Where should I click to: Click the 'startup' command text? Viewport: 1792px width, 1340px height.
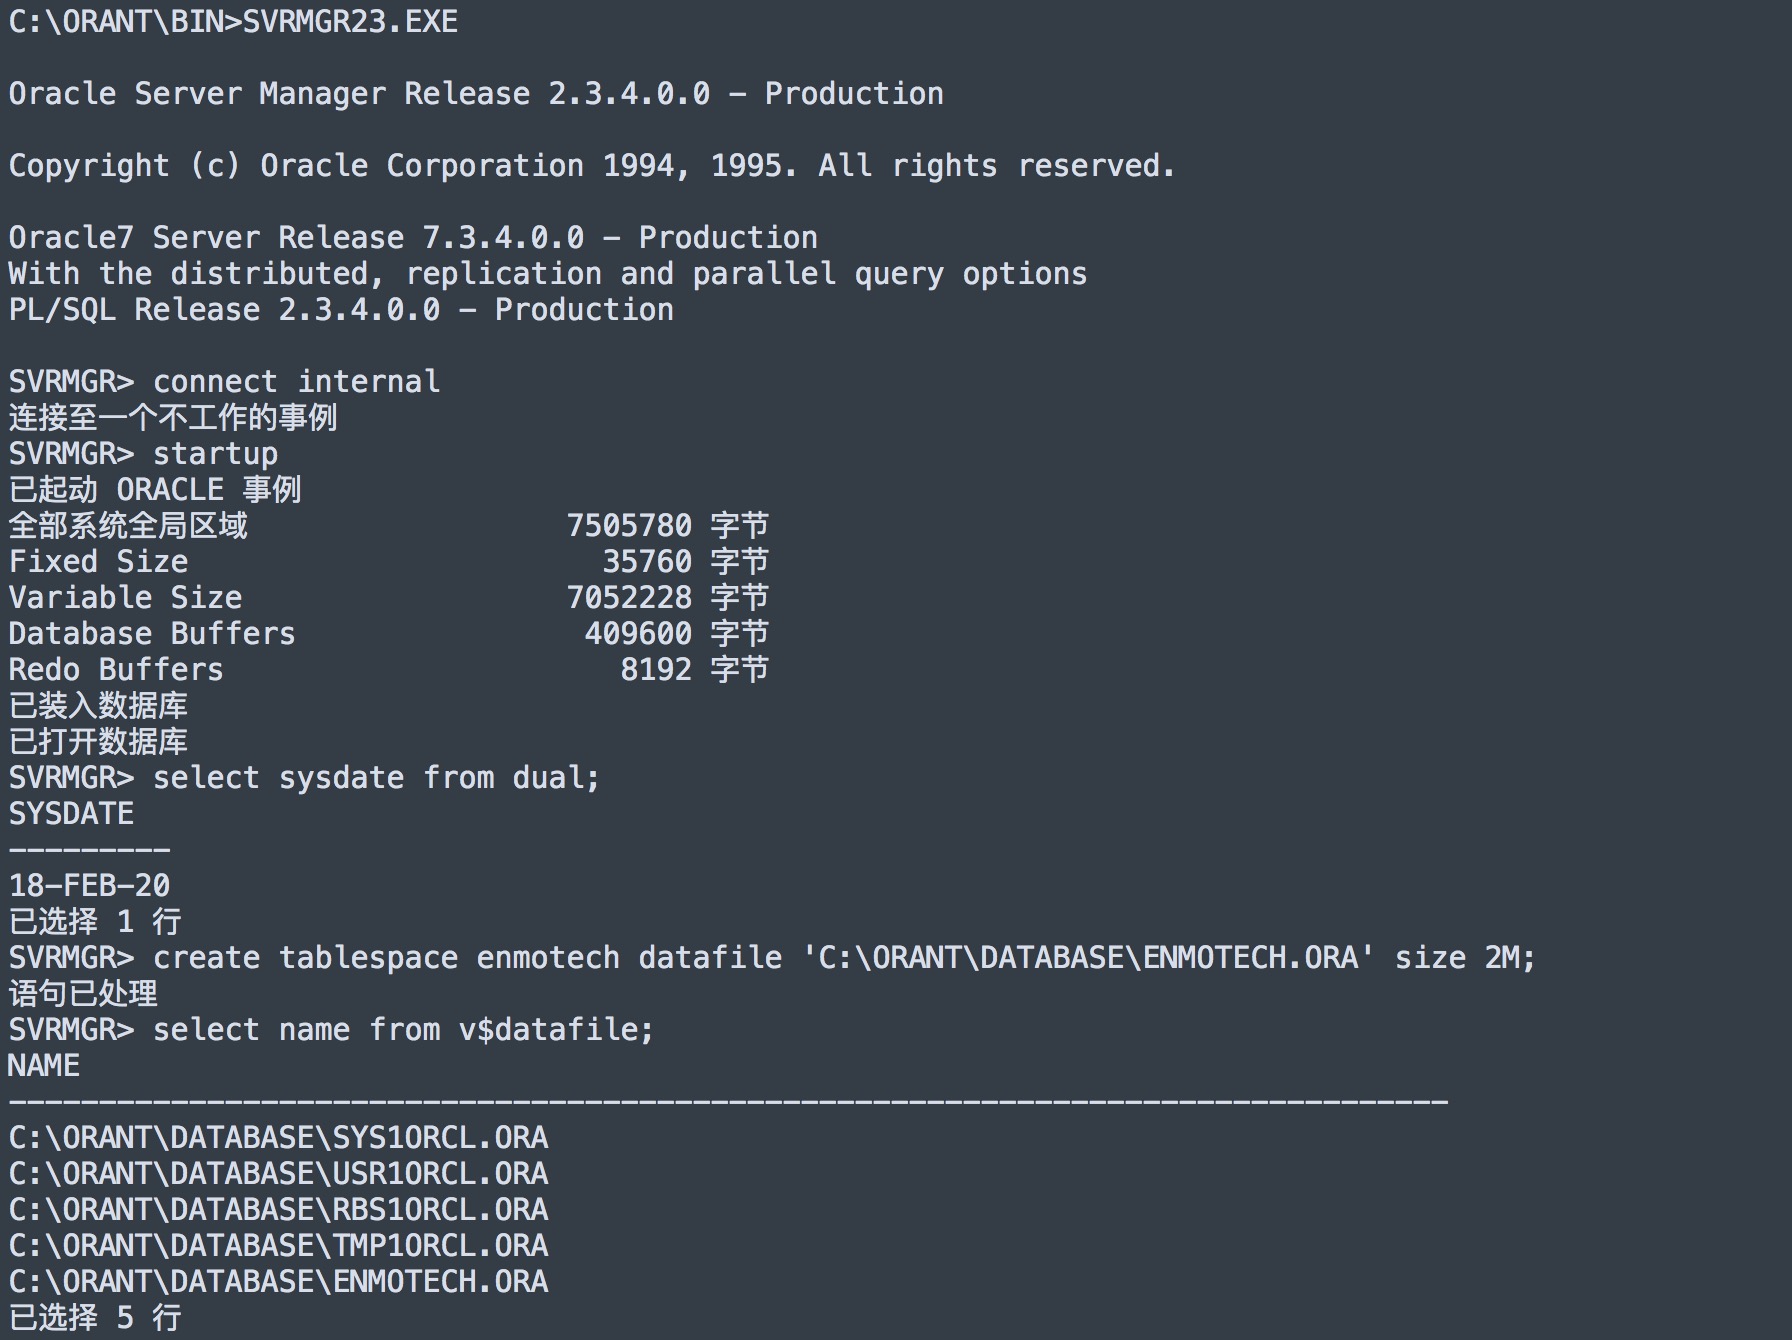(x=215, y=453)
